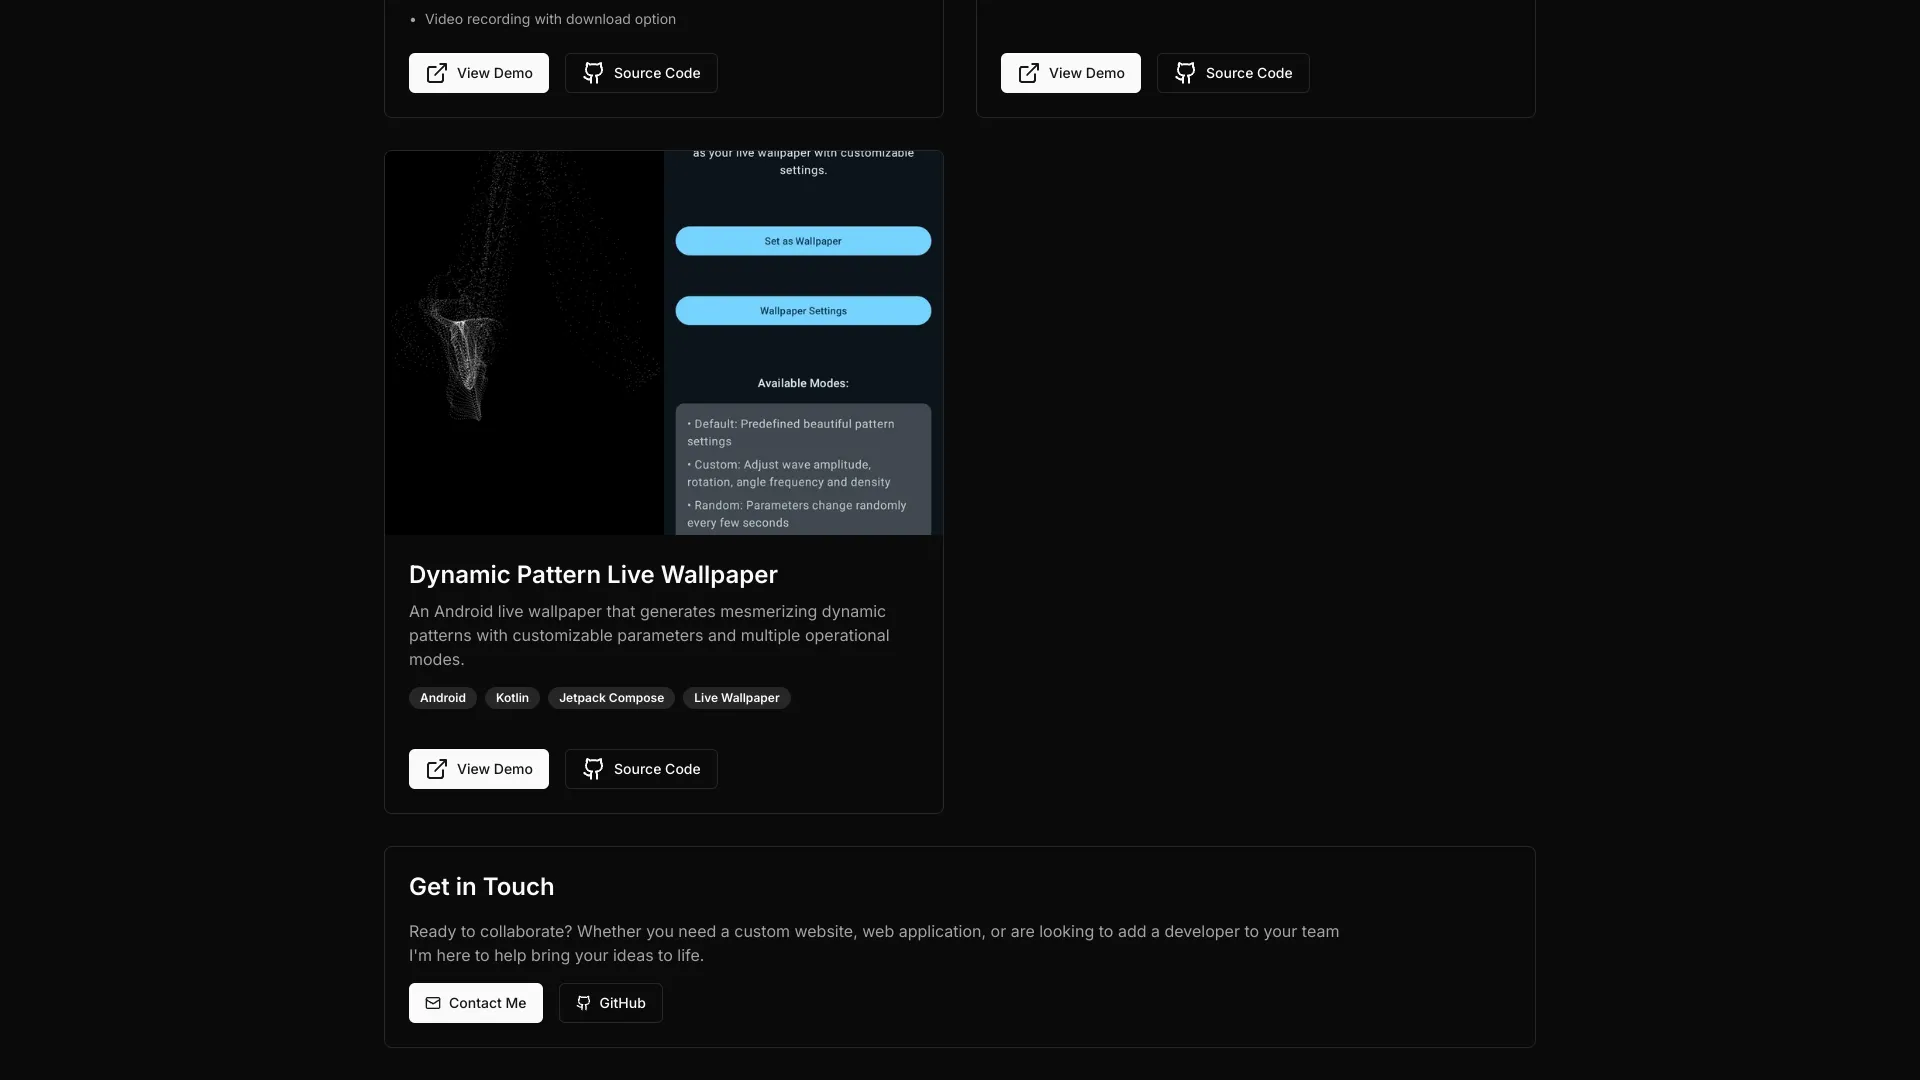Toggle the Kotlin technology tag

click(512, 698)
